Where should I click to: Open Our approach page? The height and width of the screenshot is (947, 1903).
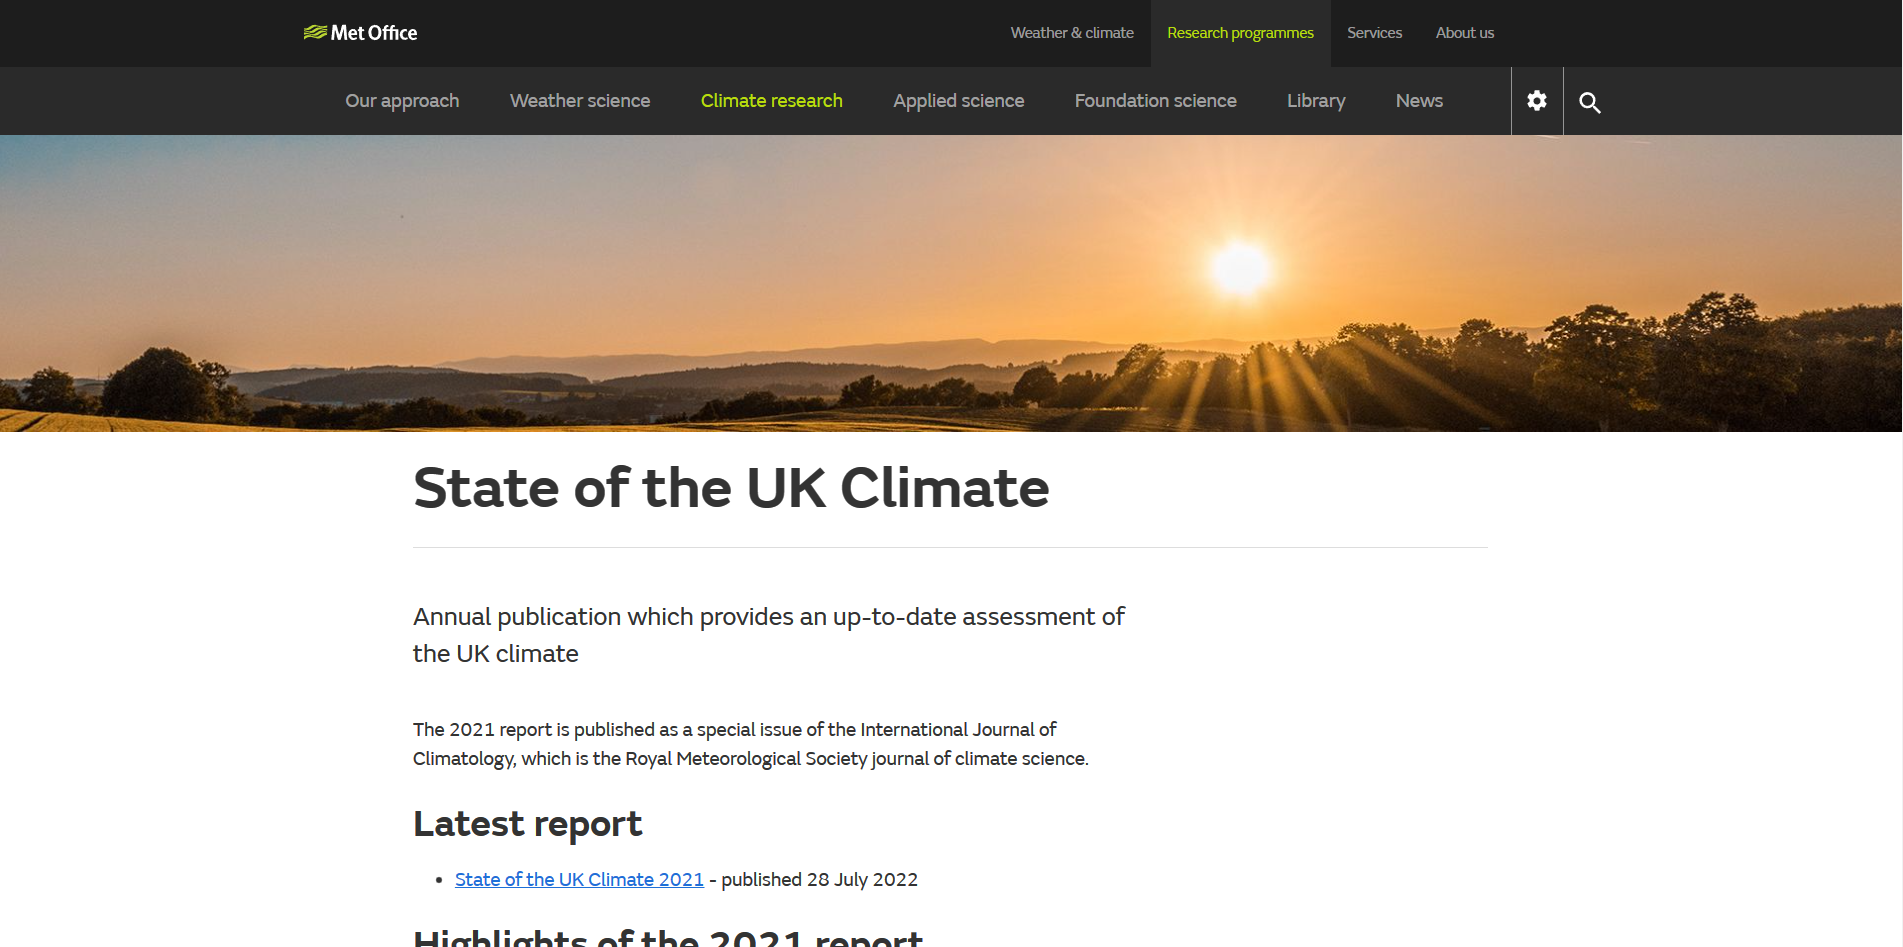402,101
